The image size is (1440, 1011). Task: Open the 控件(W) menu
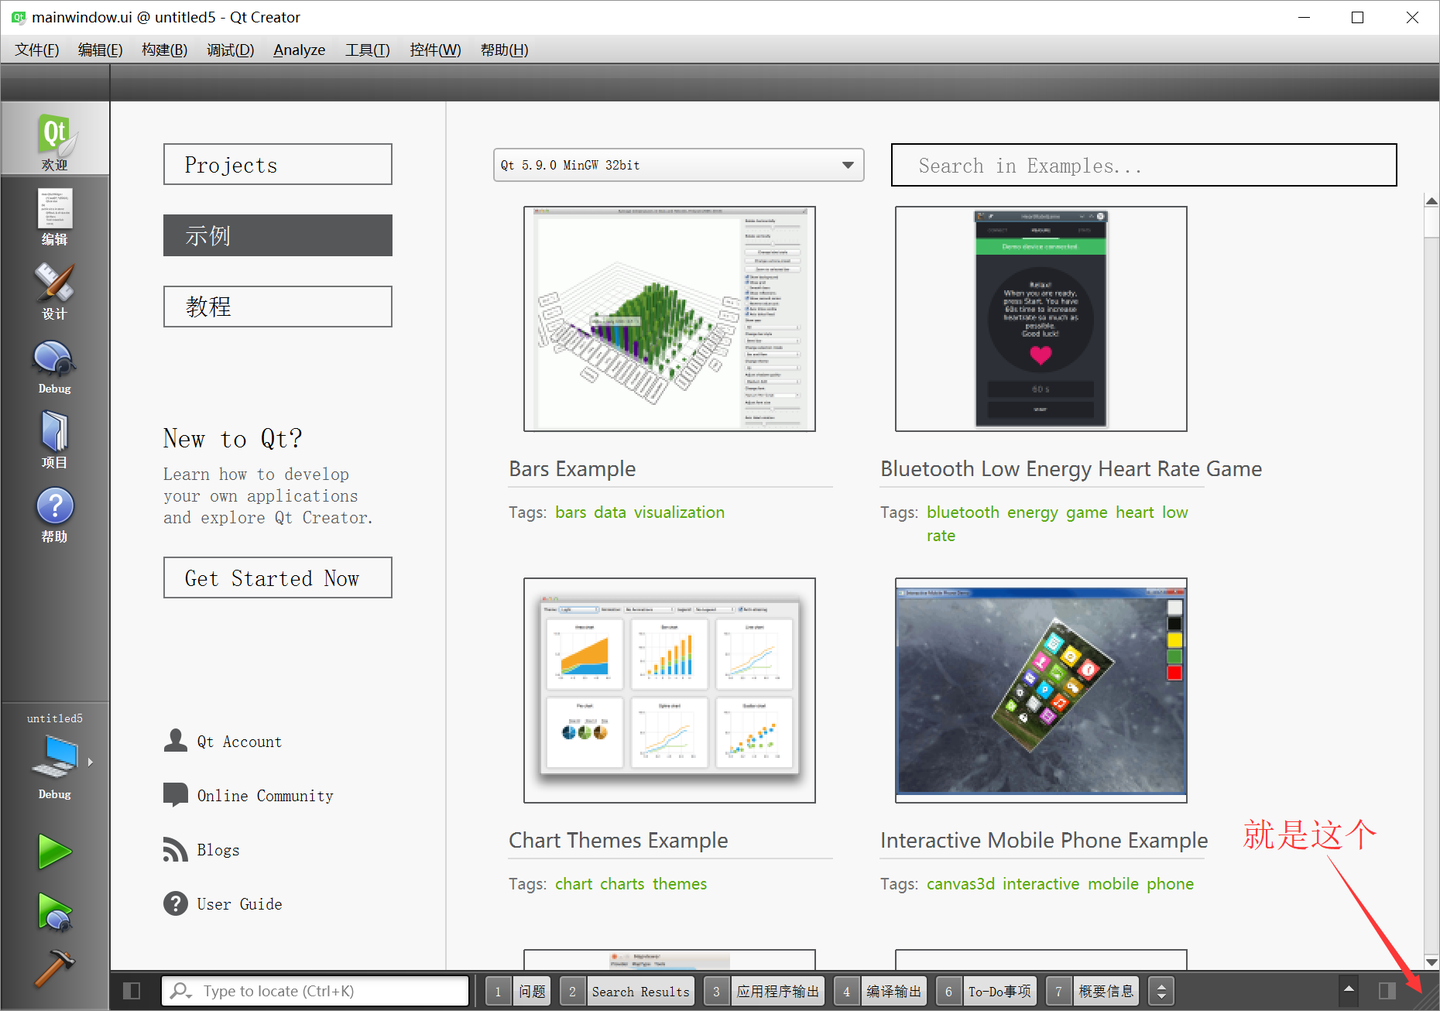(x=435, y=50)
